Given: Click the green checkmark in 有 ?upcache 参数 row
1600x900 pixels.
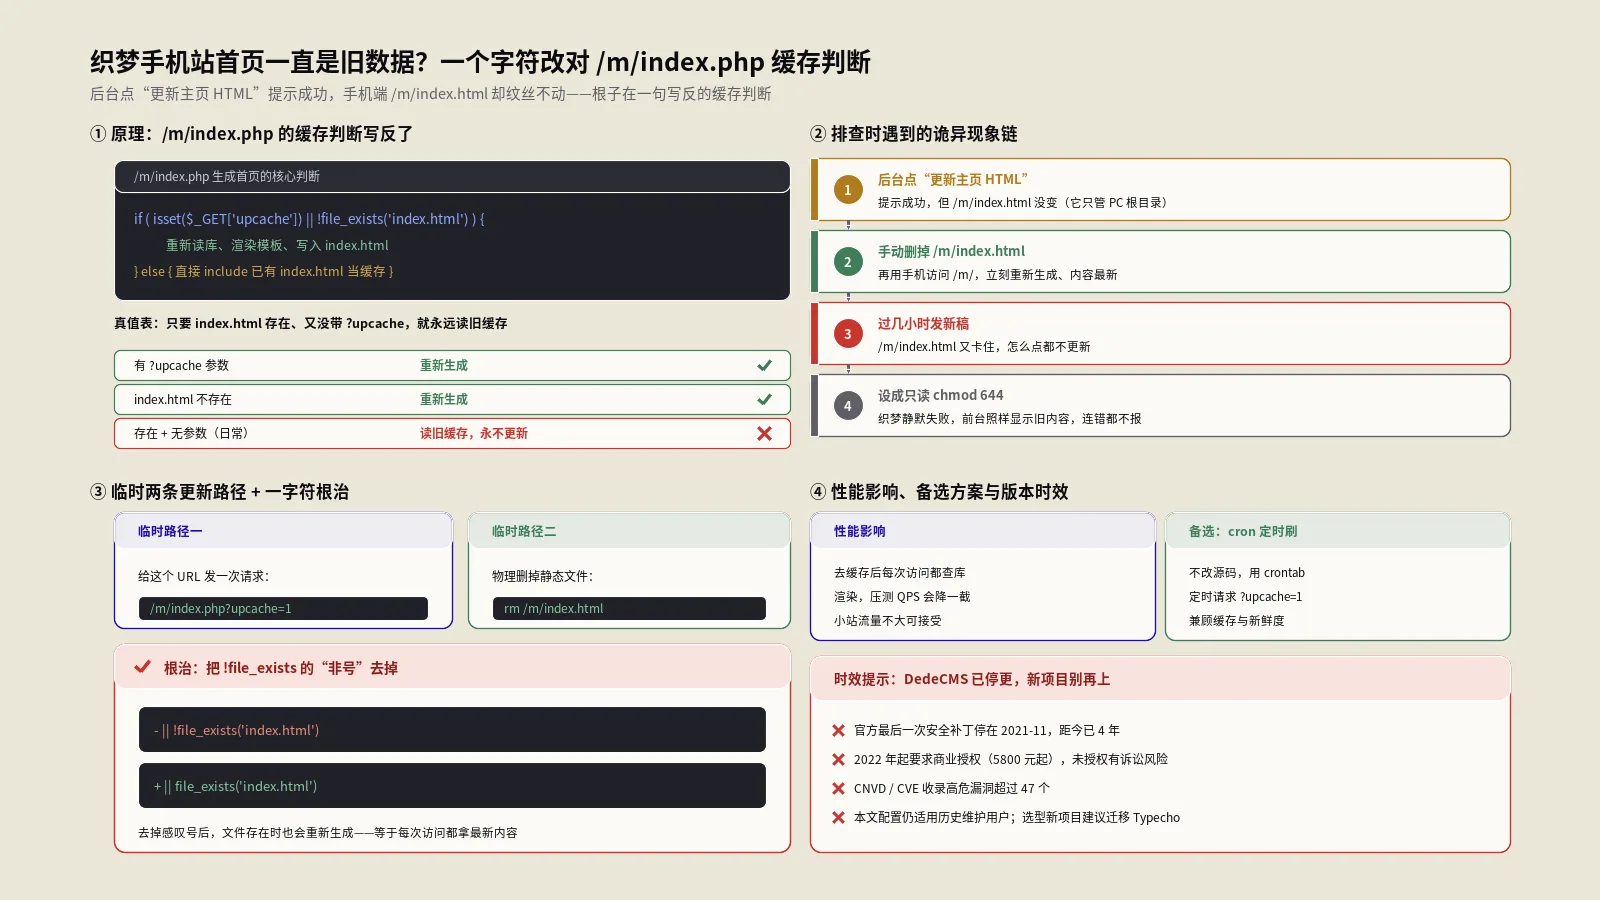Looking at the screenshot, I should point(764,365).
